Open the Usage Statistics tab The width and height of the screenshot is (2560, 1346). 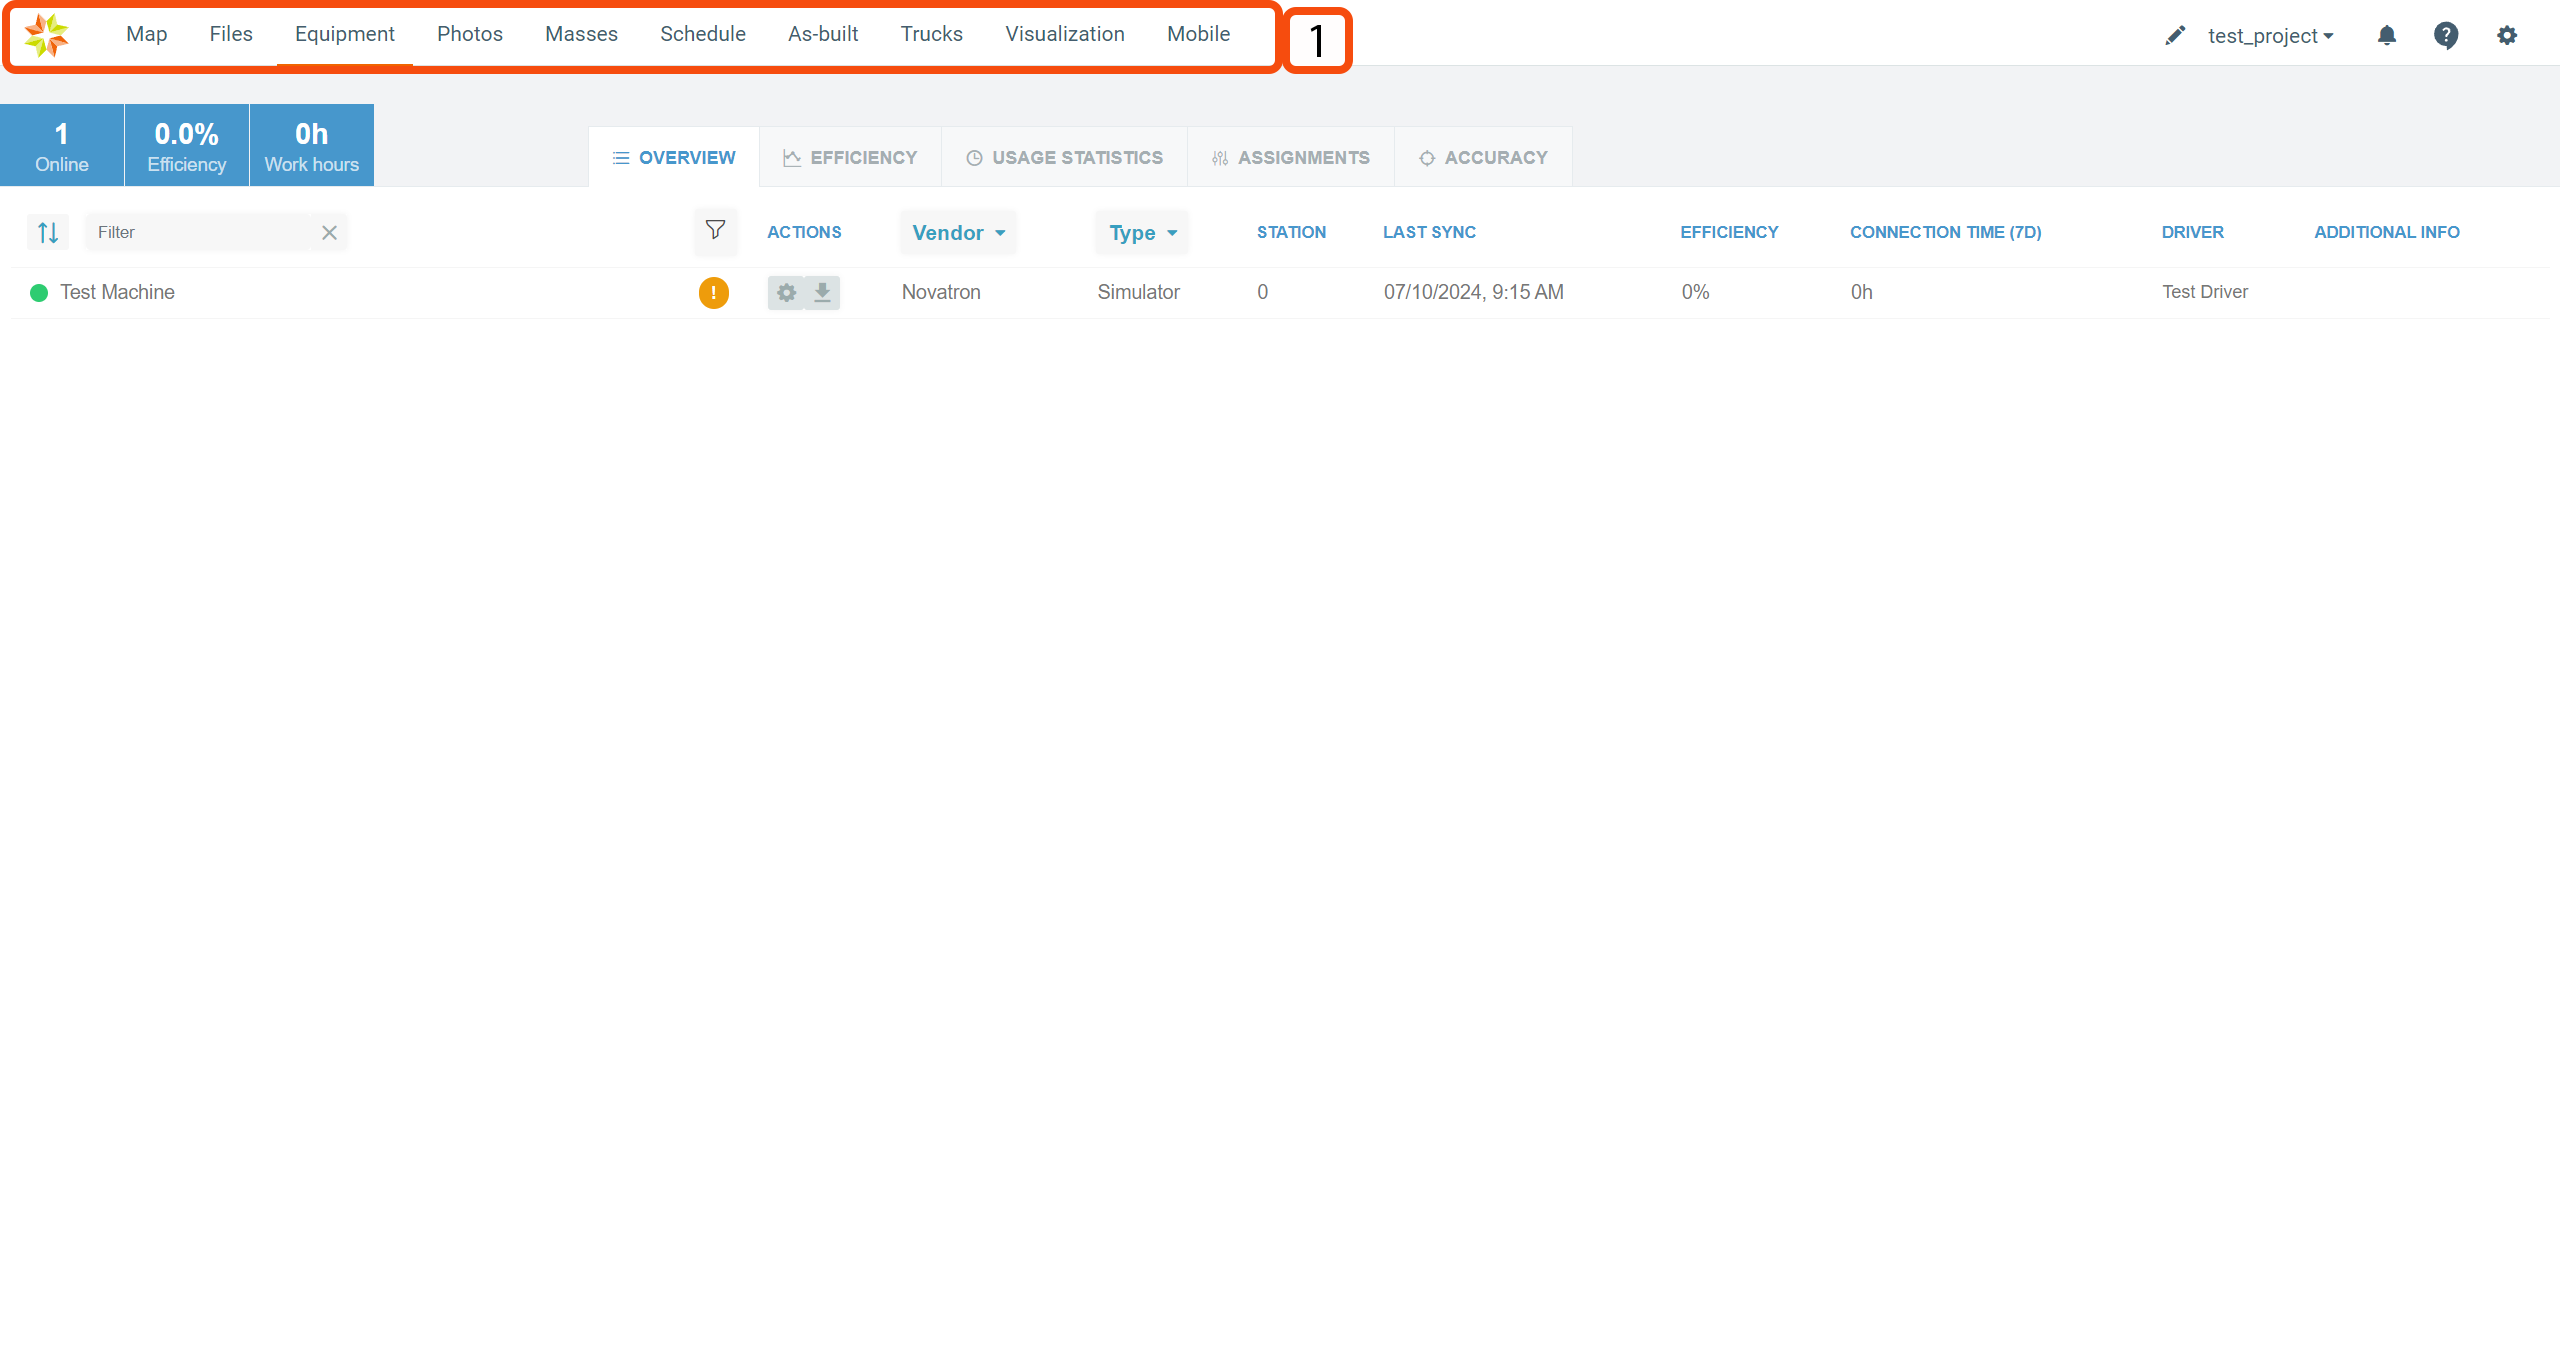(x=1064, y=158)
